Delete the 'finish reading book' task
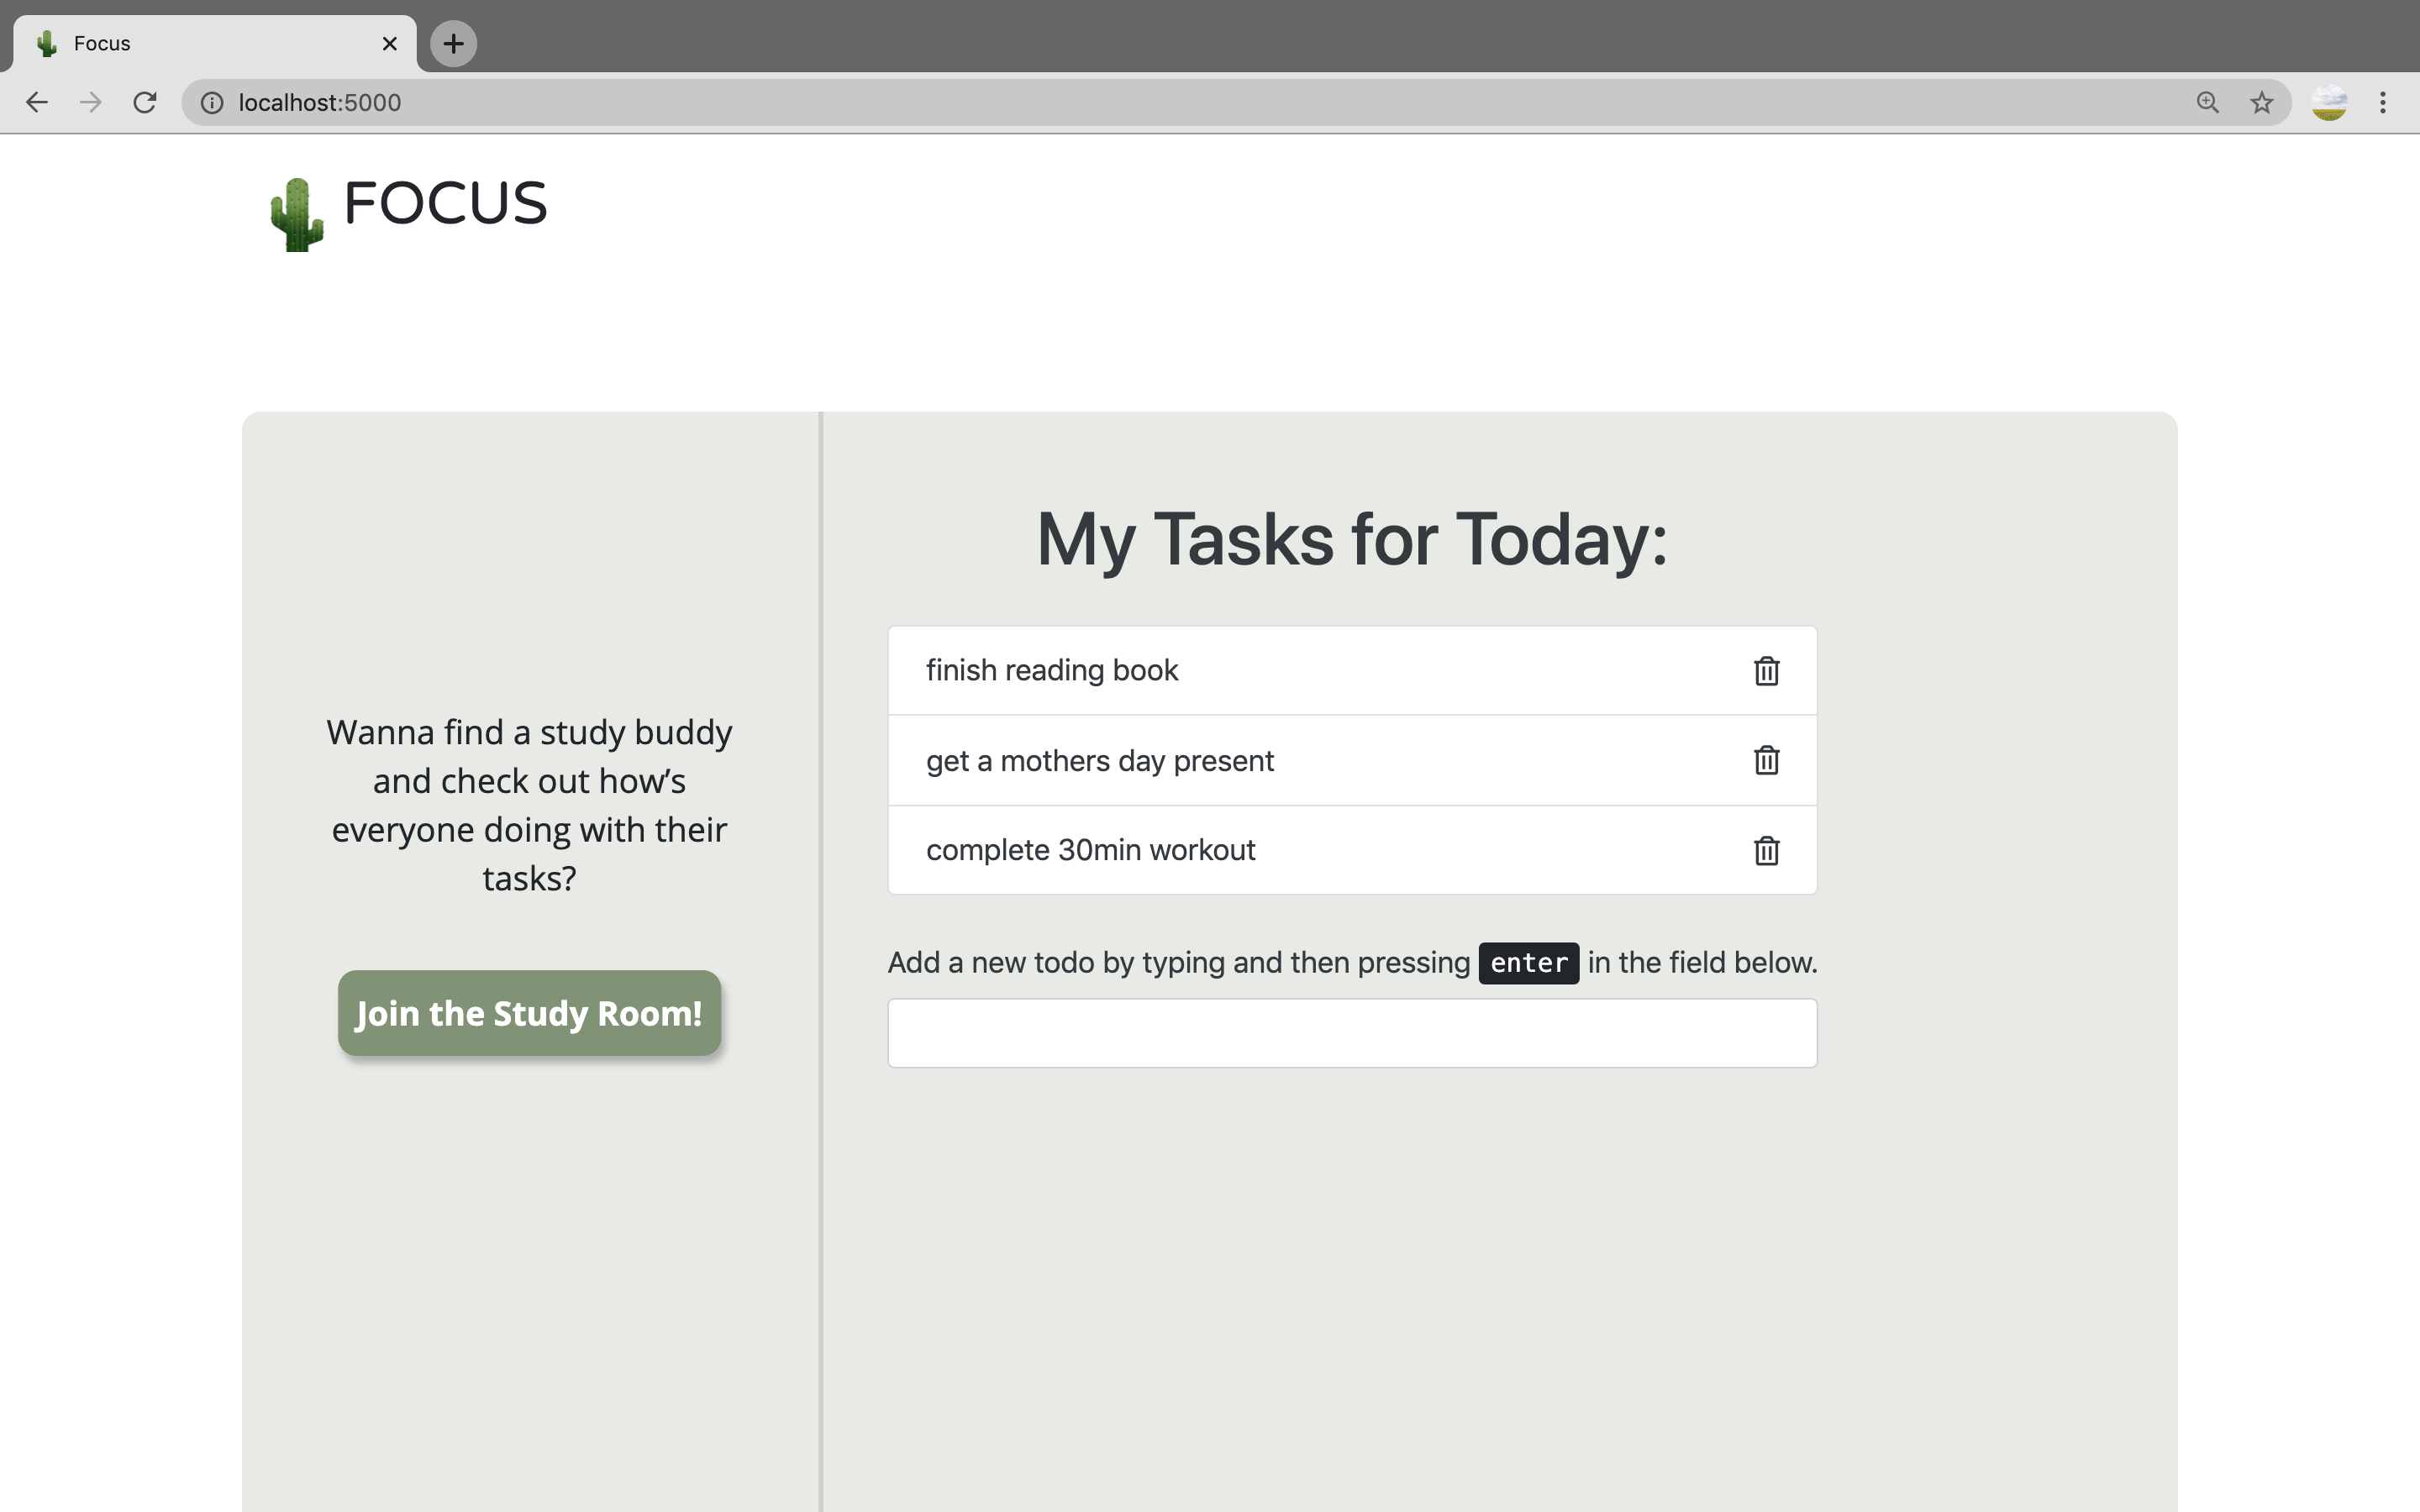Image resolution: width=2420 pixels, height=1512 pixels. point(1766,671)
